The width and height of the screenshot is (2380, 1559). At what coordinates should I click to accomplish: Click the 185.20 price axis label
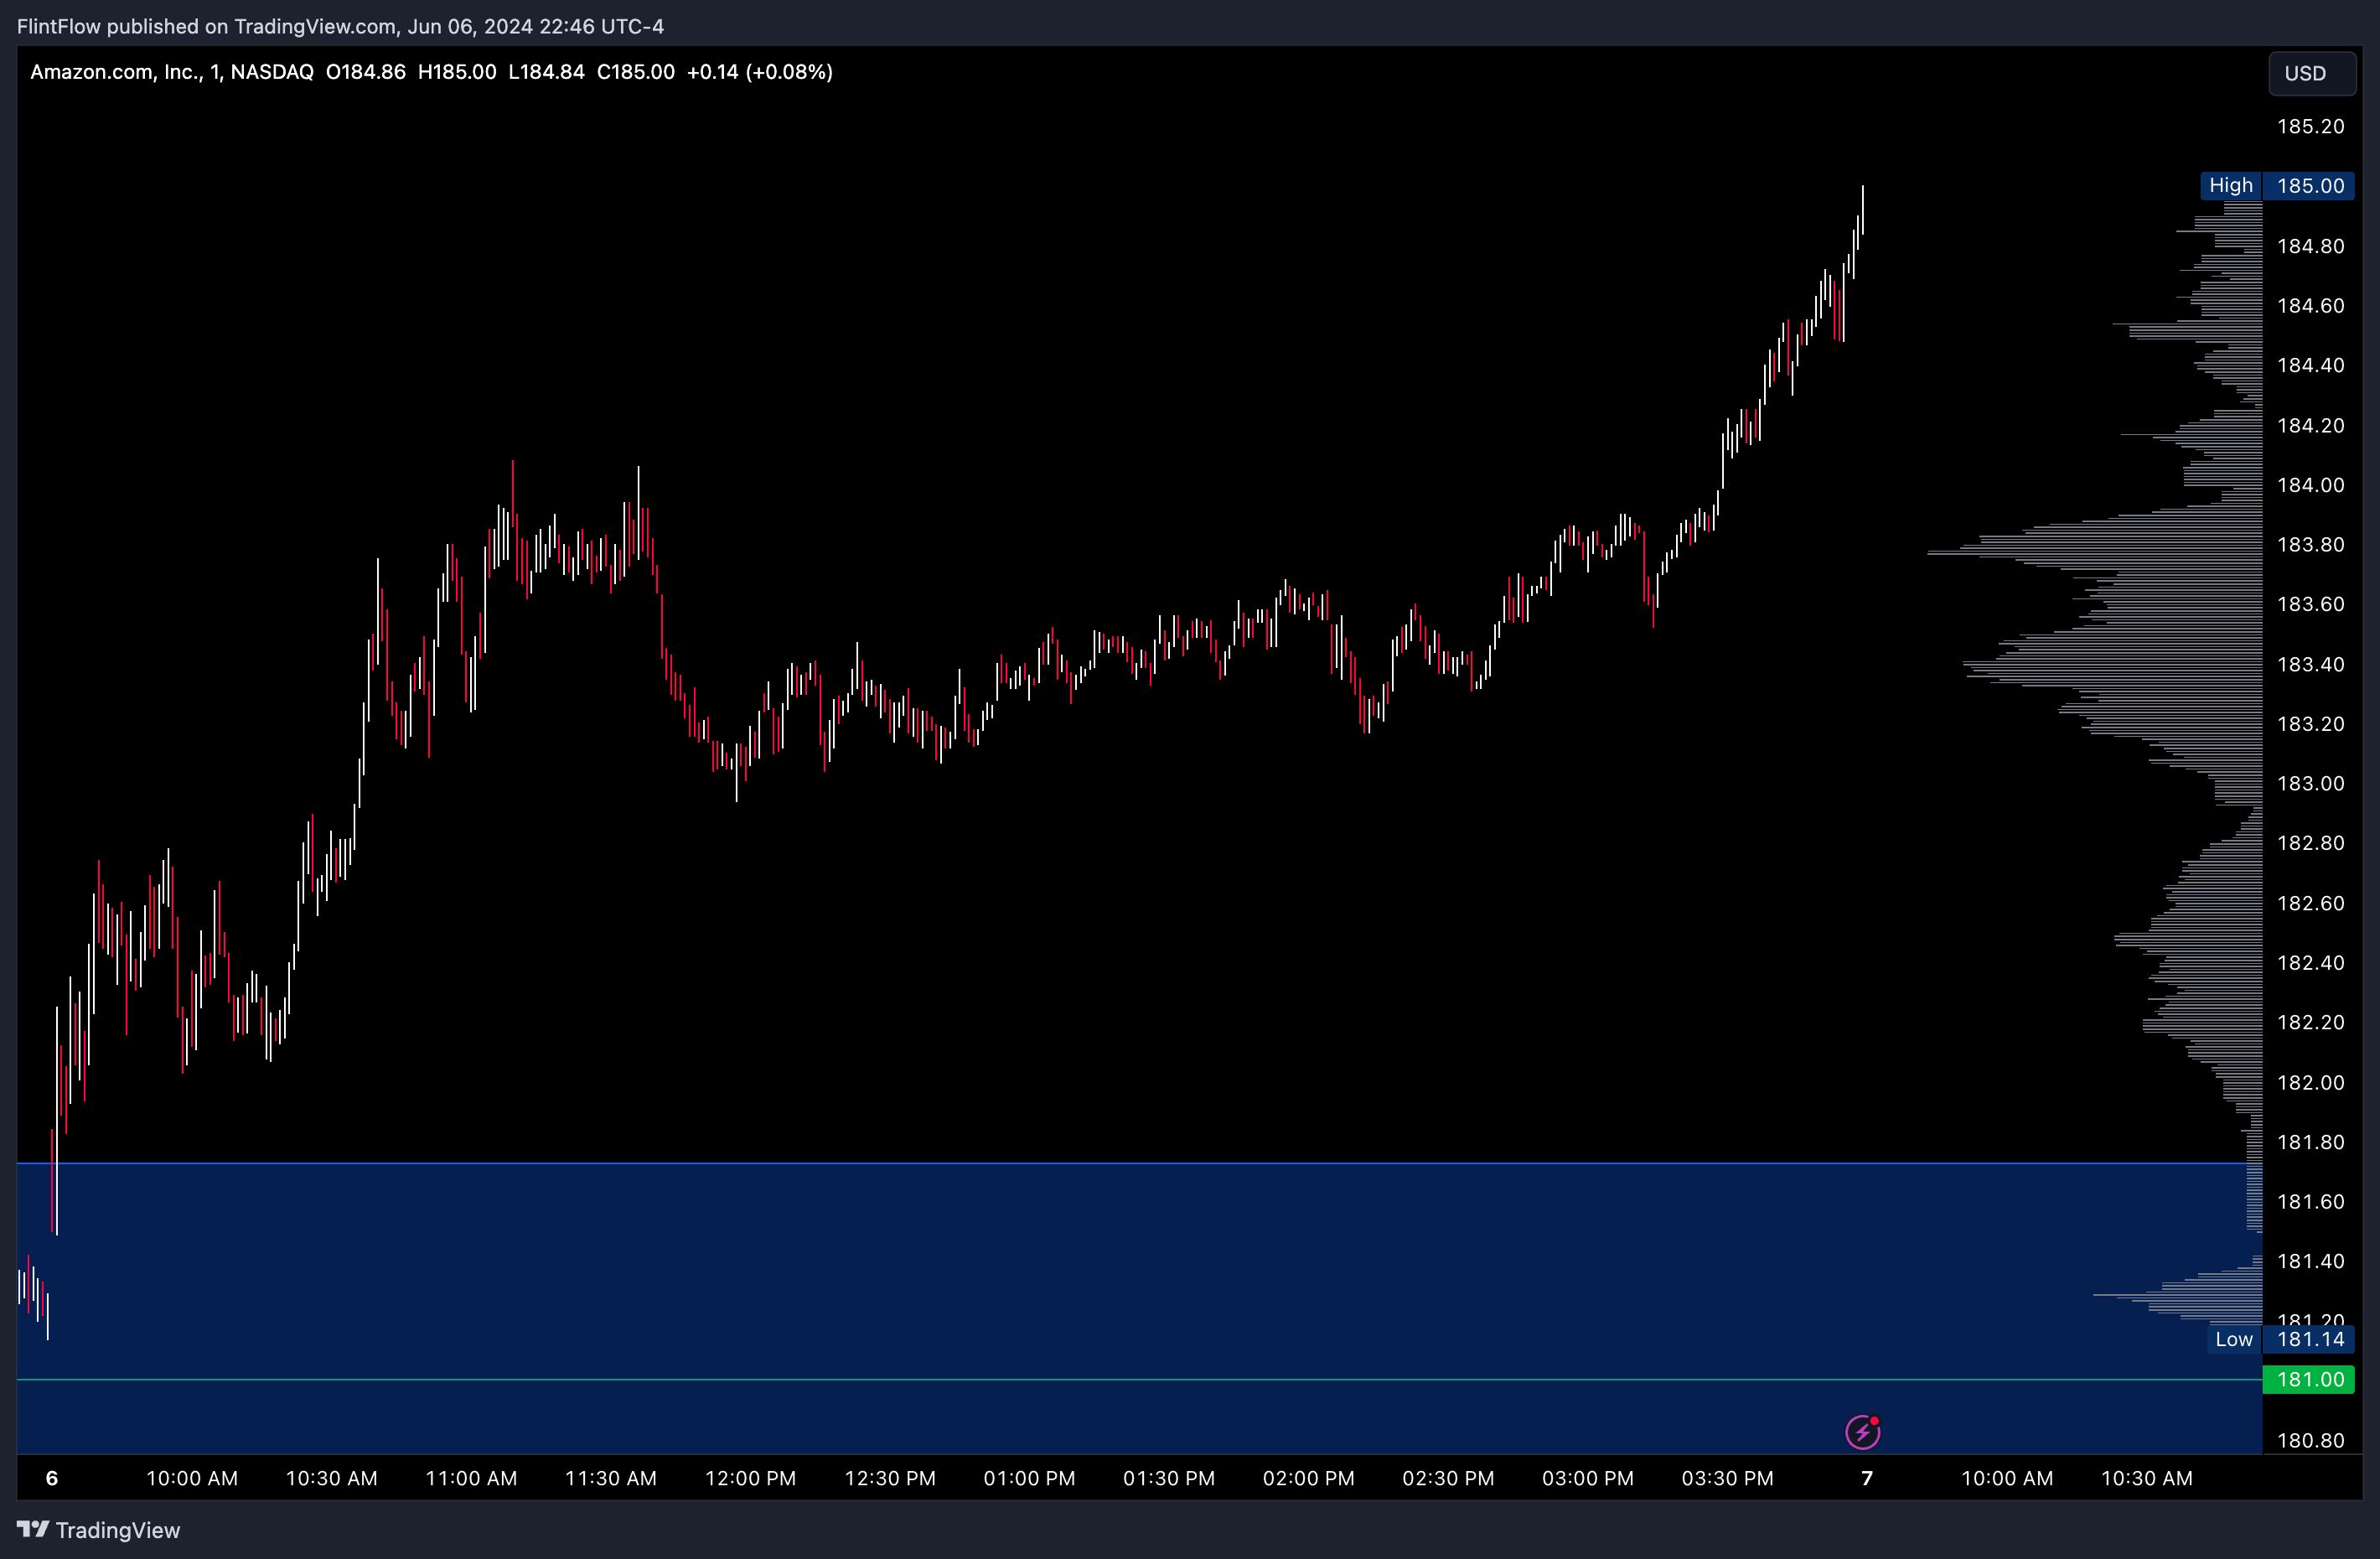(2310, 126)
